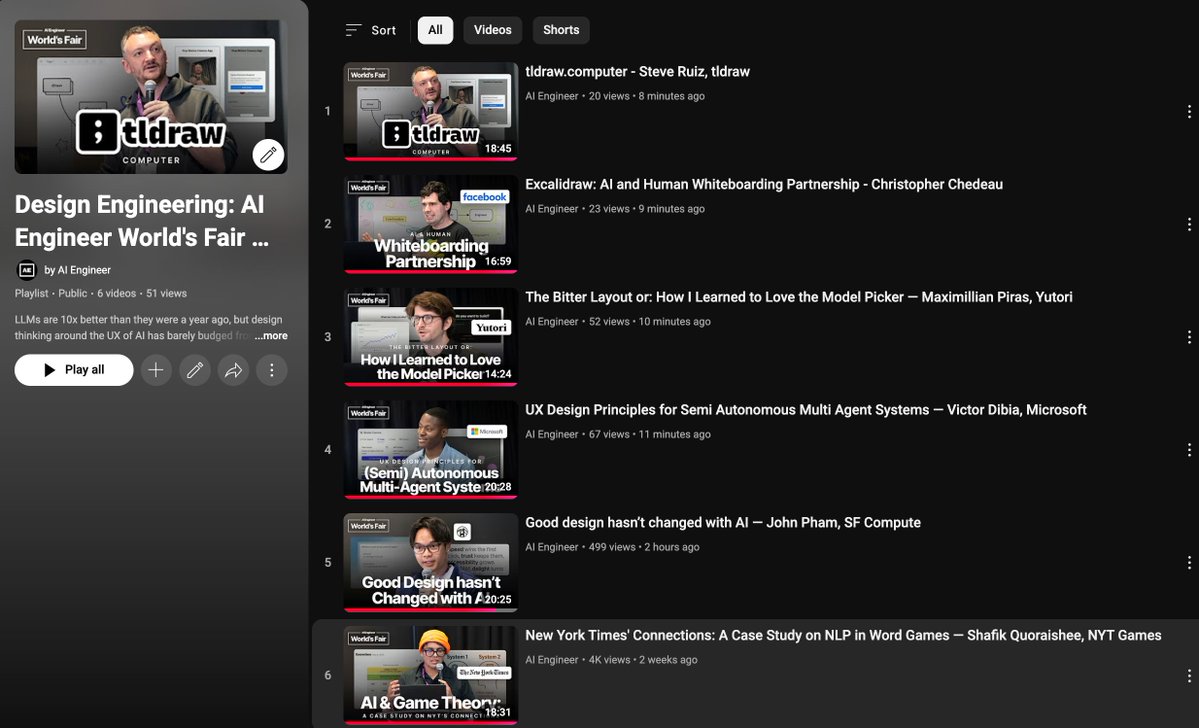Select the All filter chip
The height and width of the screenshot is (728, 1199).
point(435,30)
